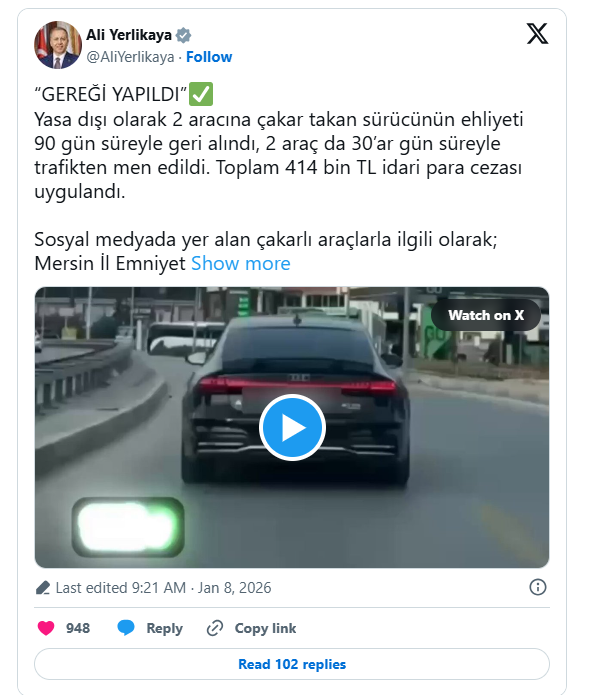
Task: Expand tweet text with Show more
Action: (x=241, y=263)
